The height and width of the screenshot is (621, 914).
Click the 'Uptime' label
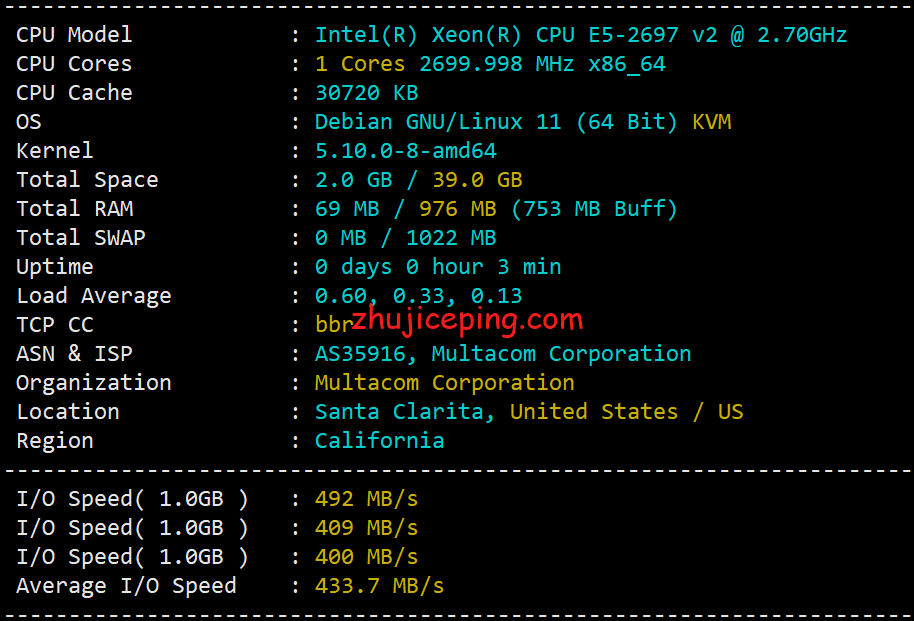[55, 268]
